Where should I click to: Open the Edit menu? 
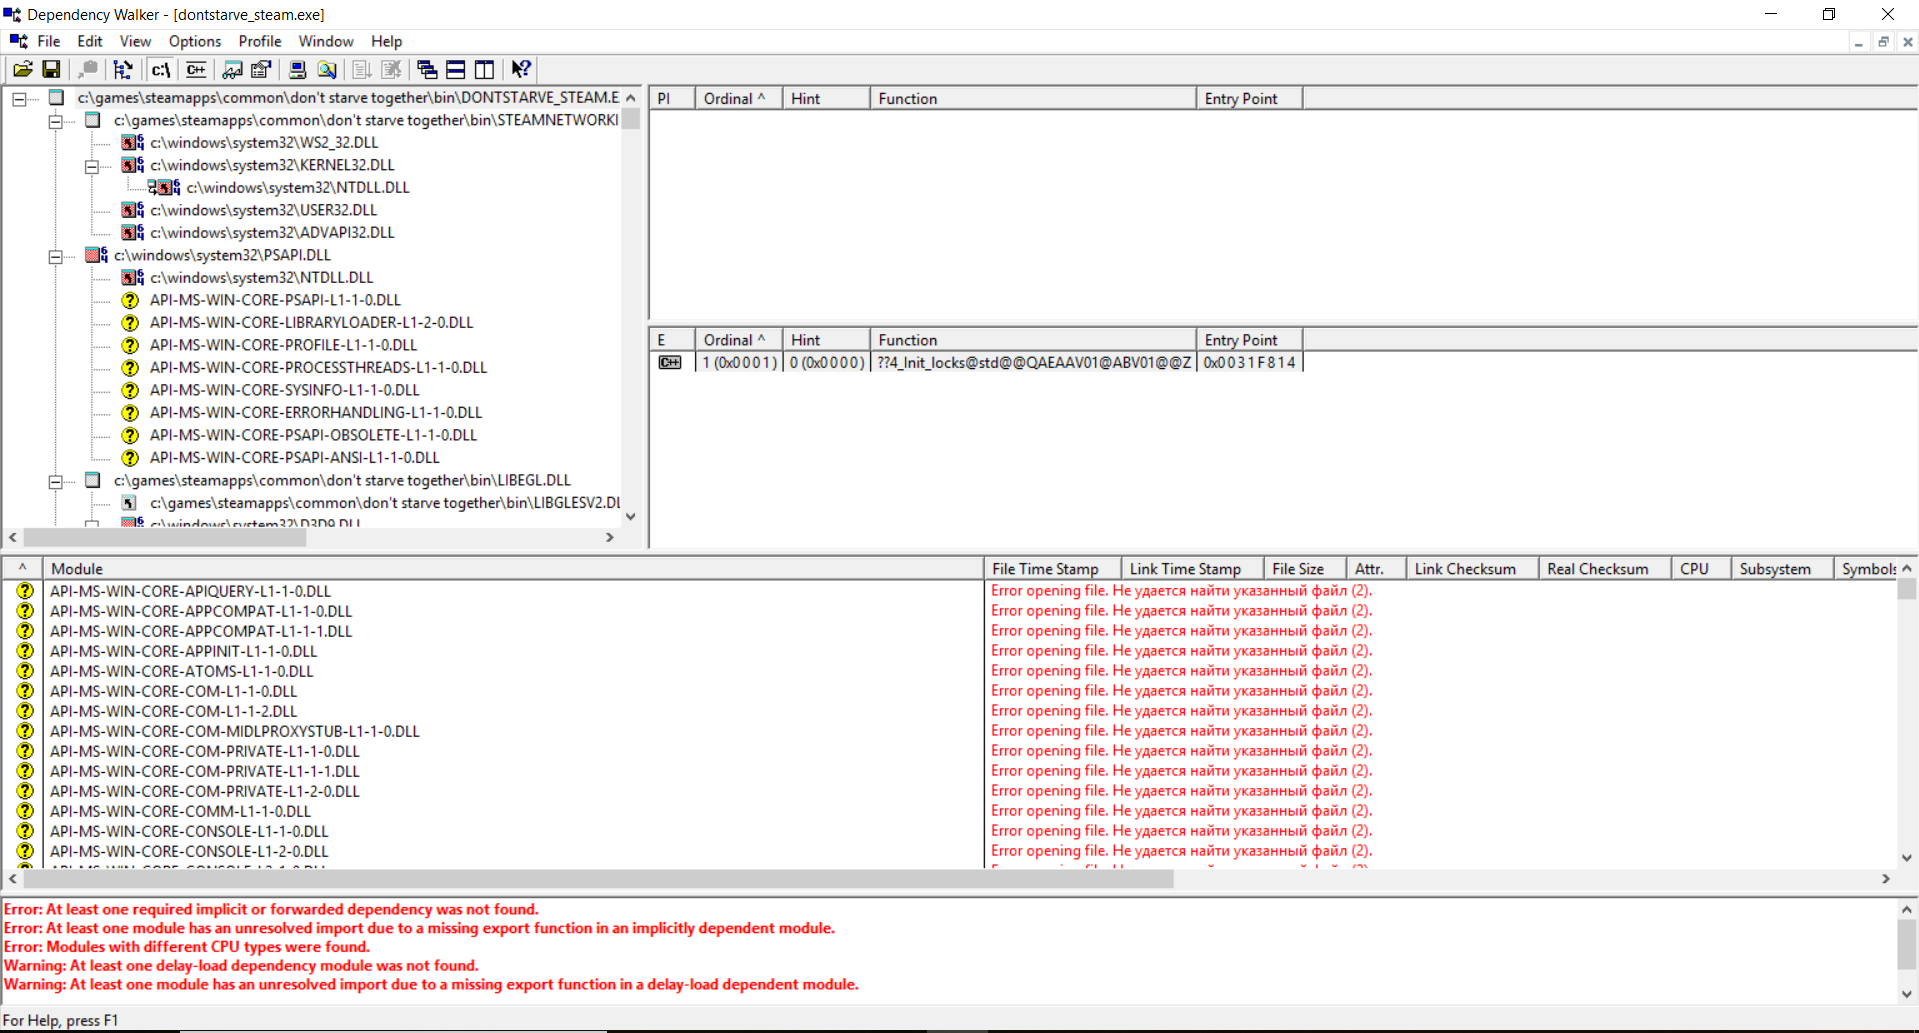(x=90, y=41)
